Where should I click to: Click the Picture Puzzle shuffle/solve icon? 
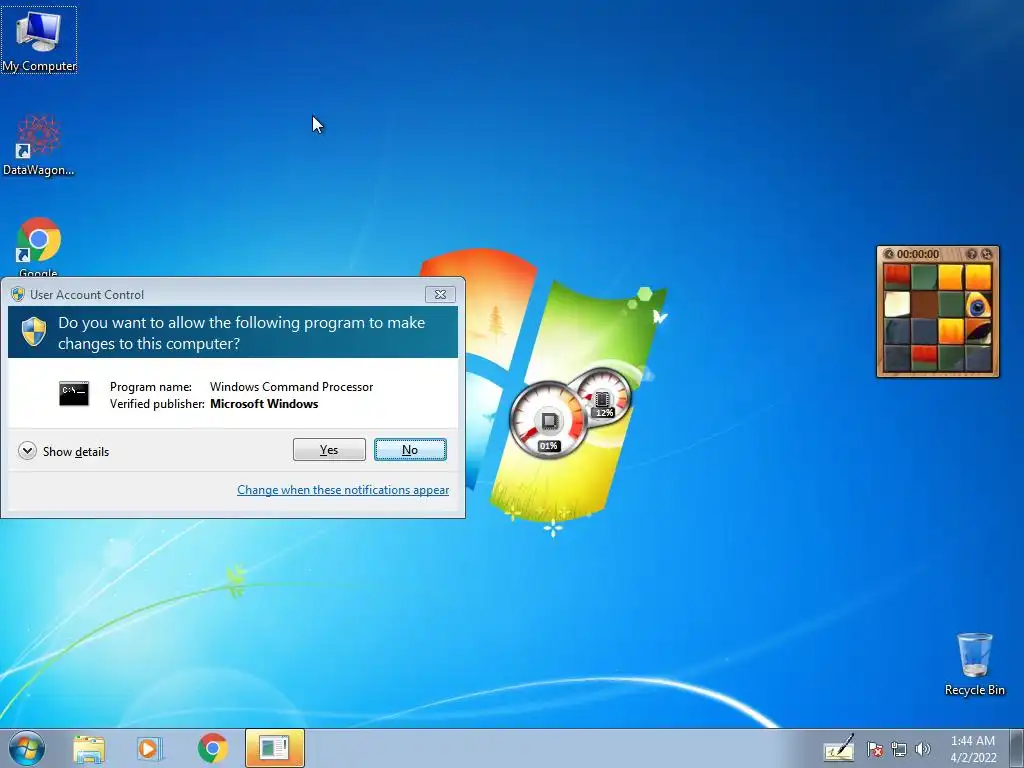coord(986,254)
